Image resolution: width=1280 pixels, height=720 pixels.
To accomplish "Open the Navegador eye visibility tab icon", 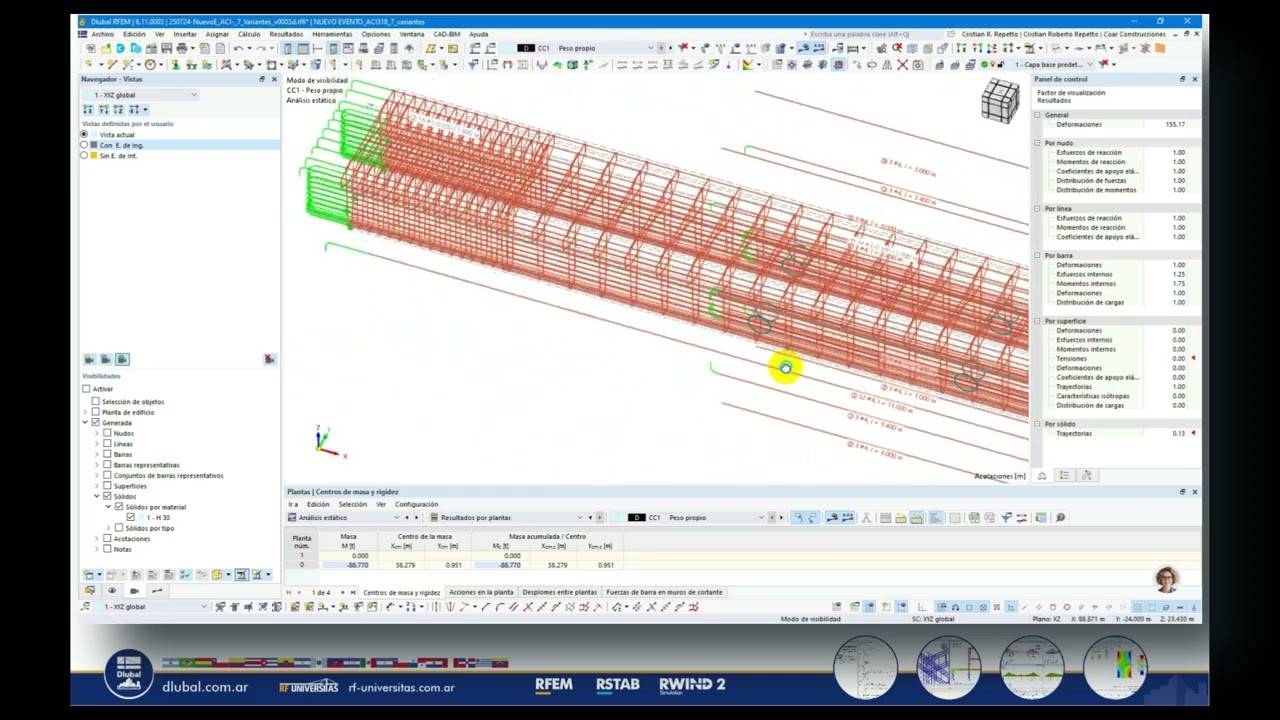I will pyautogui.click(x=111, y=591).
